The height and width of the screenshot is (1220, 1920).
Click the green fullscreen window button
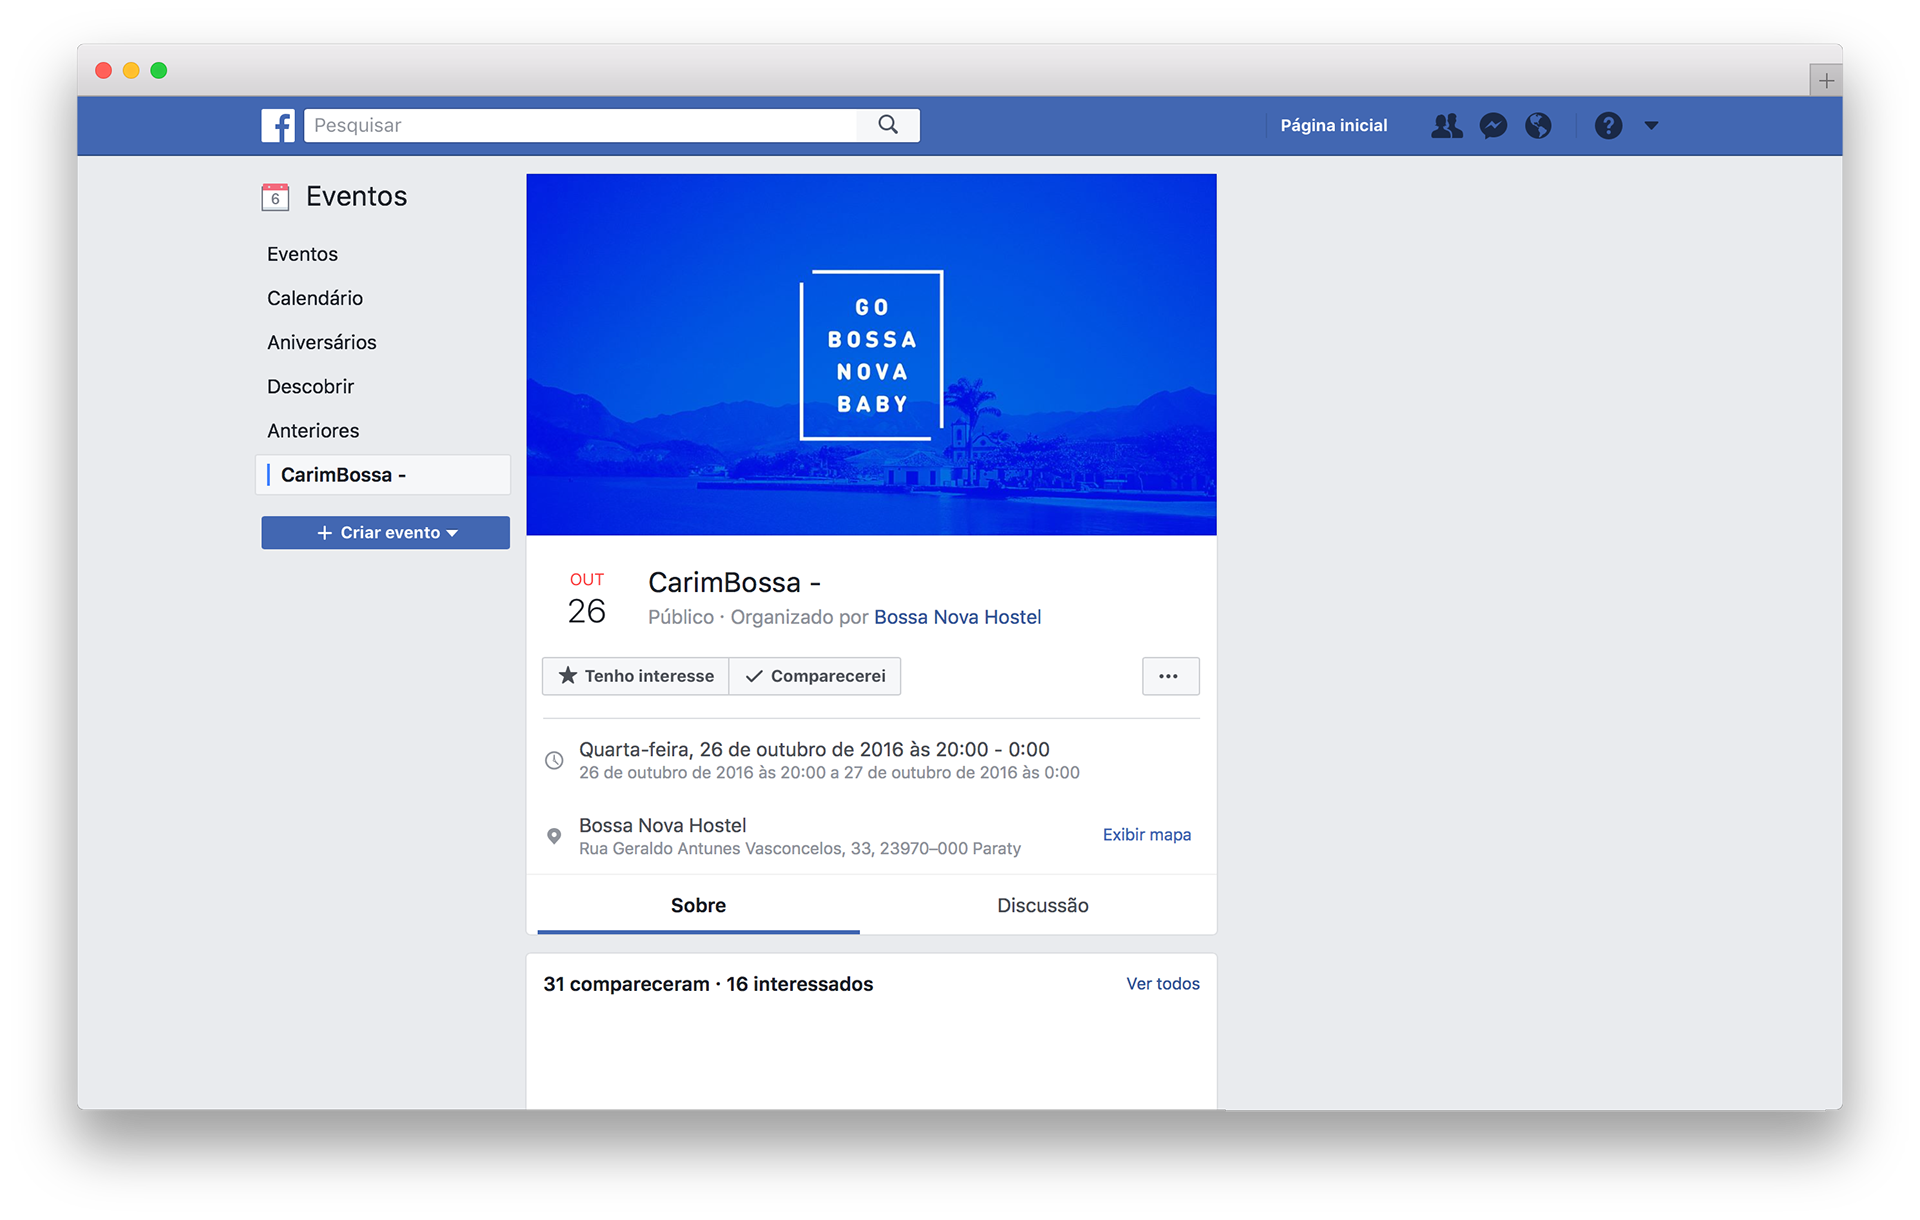pyautogui.click(x=159, y=70)
